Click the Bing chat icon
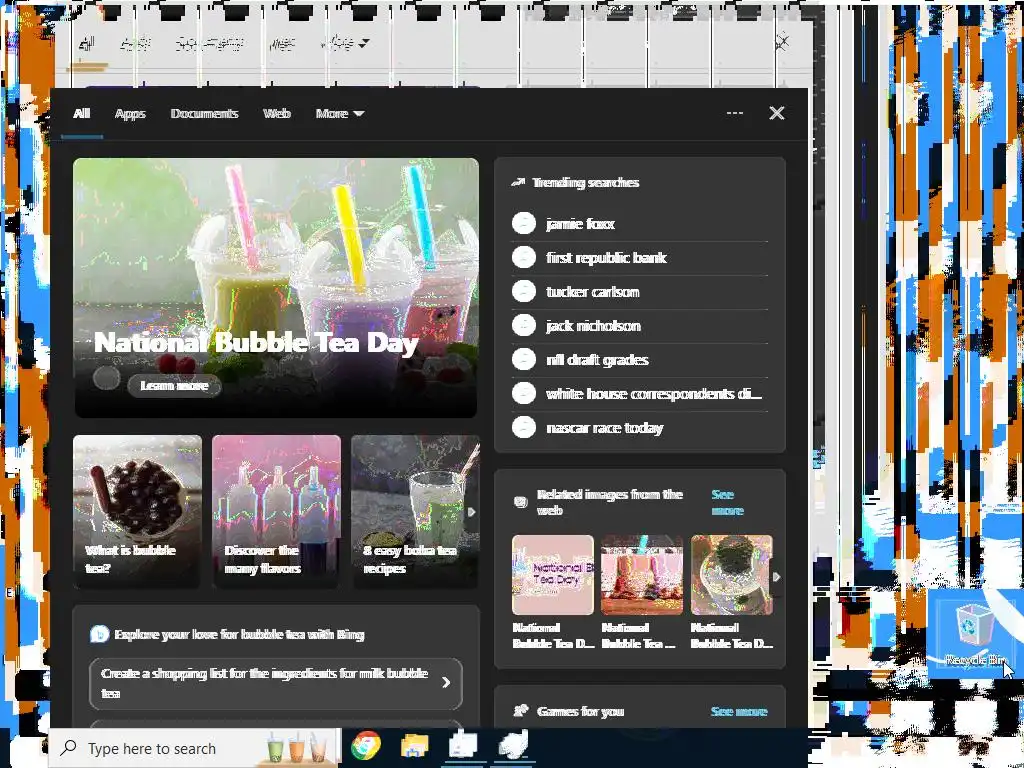The image size is (1024, 768). [x=99, y=634]
